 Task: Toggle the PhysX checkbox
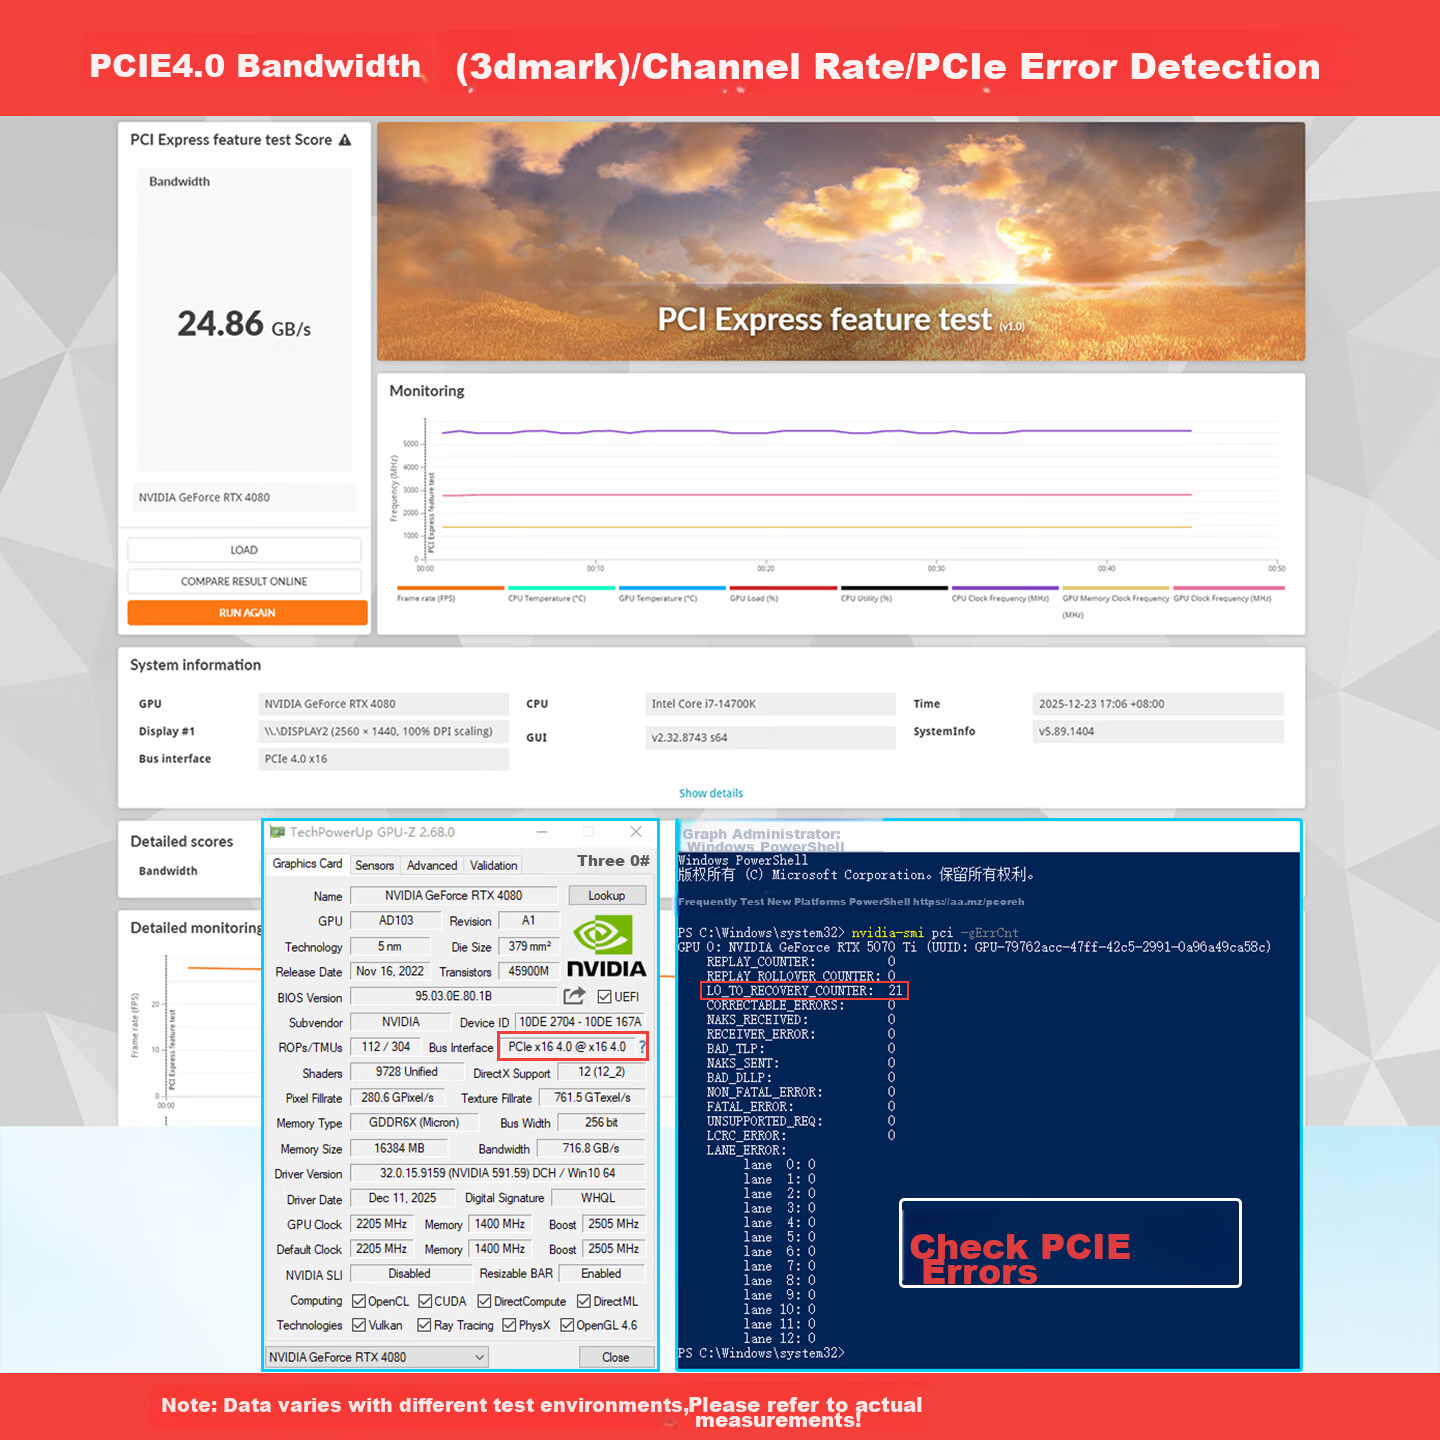[x=509, y=1325]
